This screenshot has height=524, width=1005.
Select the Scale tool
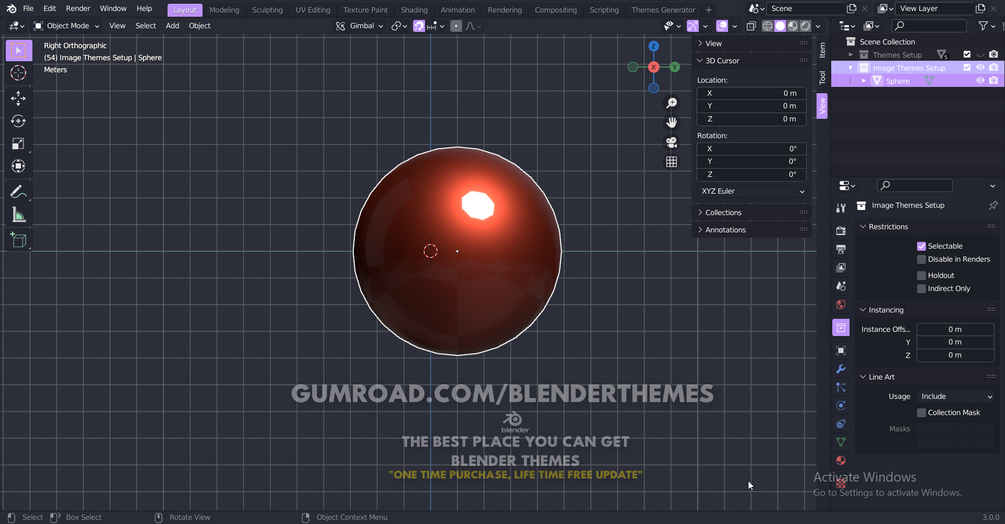click(19, 143)
